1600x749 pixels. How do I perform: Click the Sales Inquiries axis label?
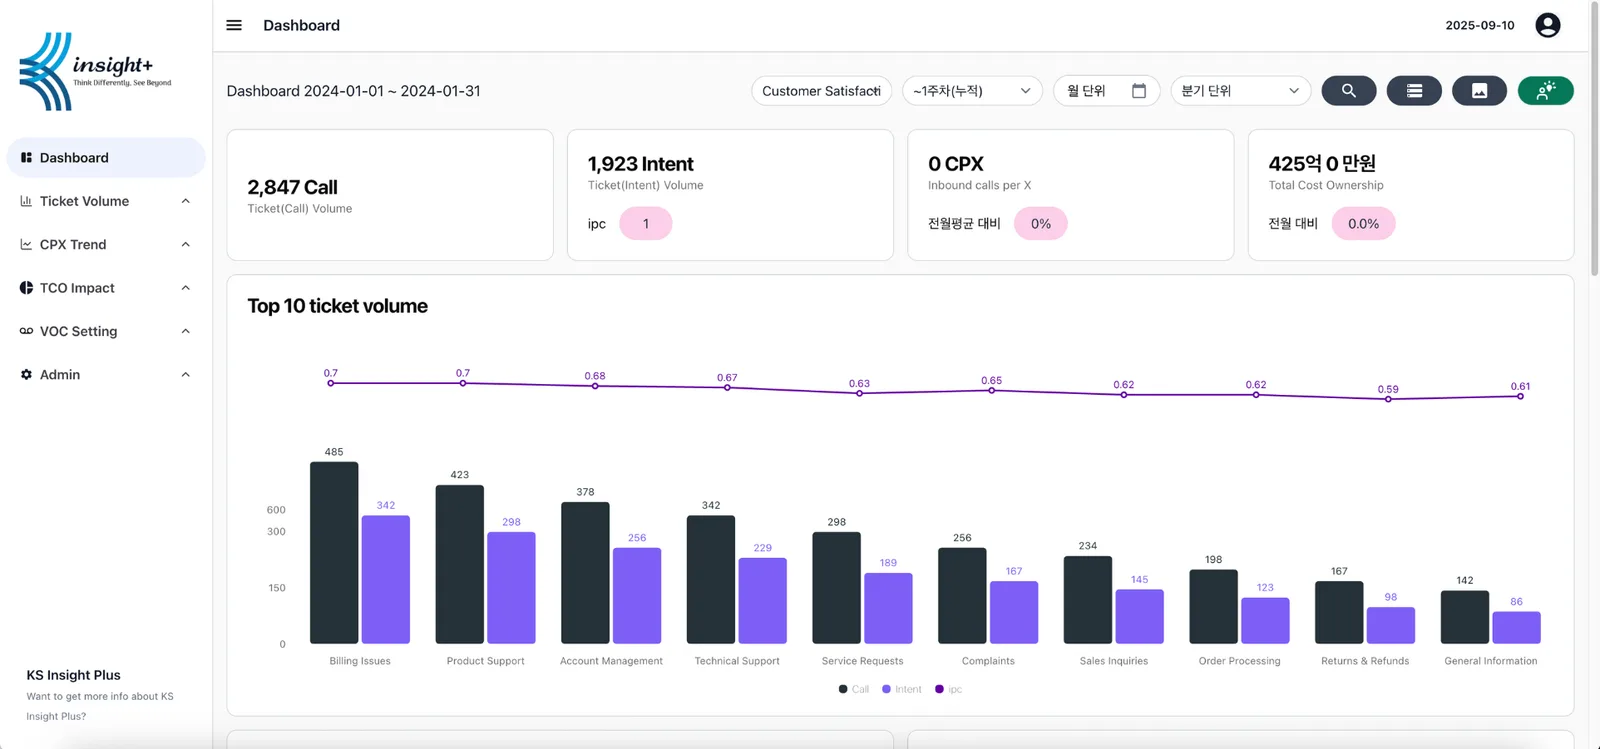1114,661
